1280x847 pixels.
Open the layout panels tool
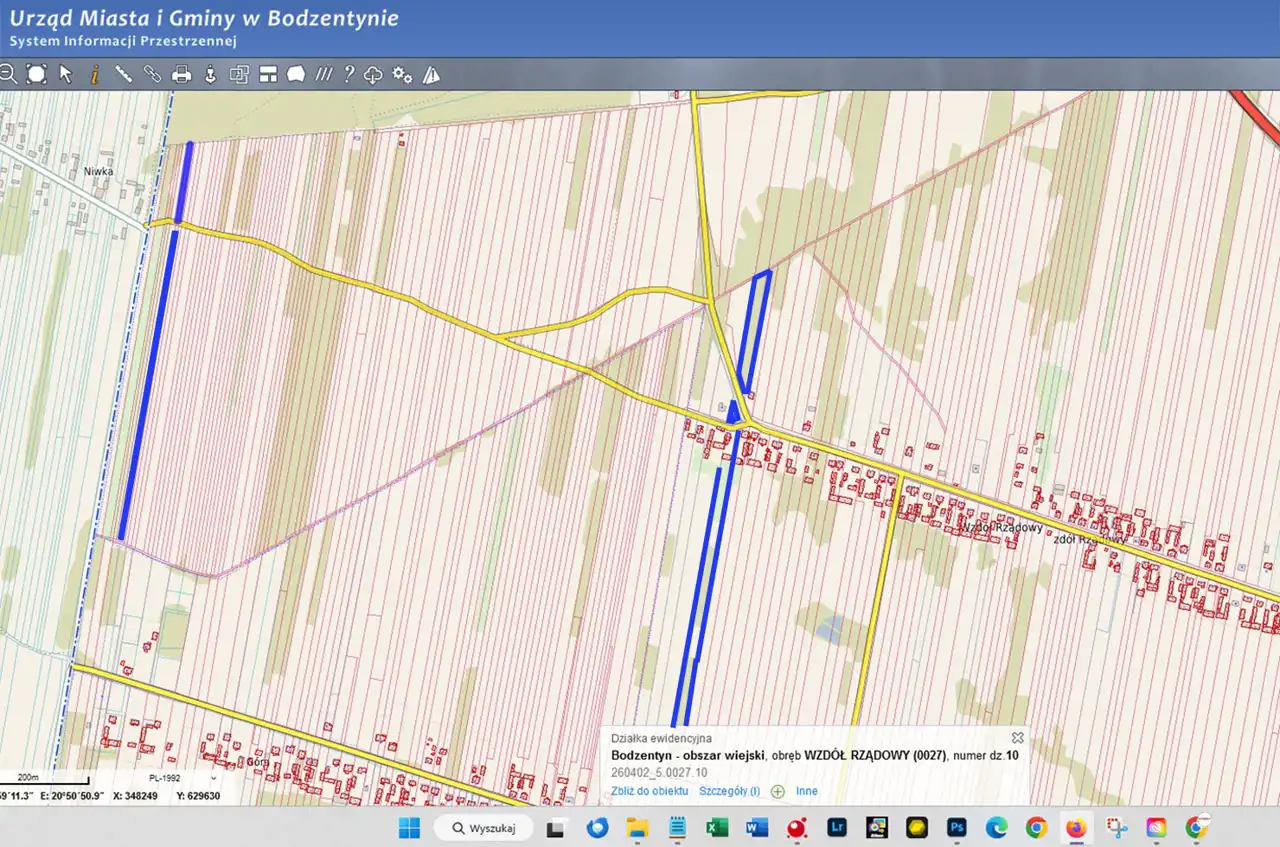tap(268, 74)
